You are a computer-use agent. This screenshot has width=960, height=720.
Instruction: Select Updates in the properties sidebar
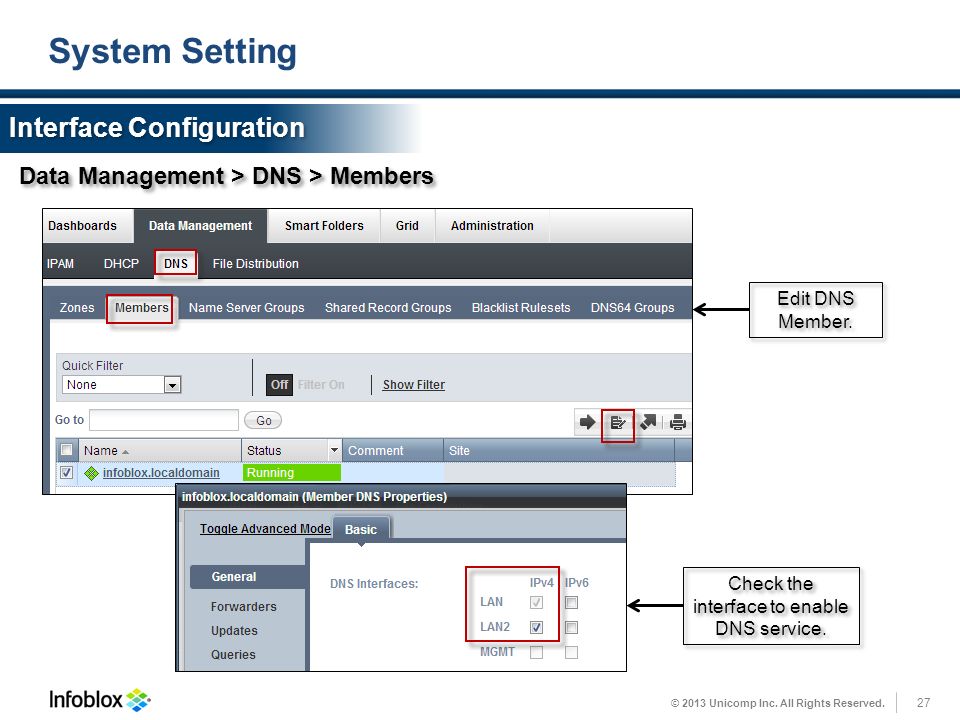[x=234, y=631]
